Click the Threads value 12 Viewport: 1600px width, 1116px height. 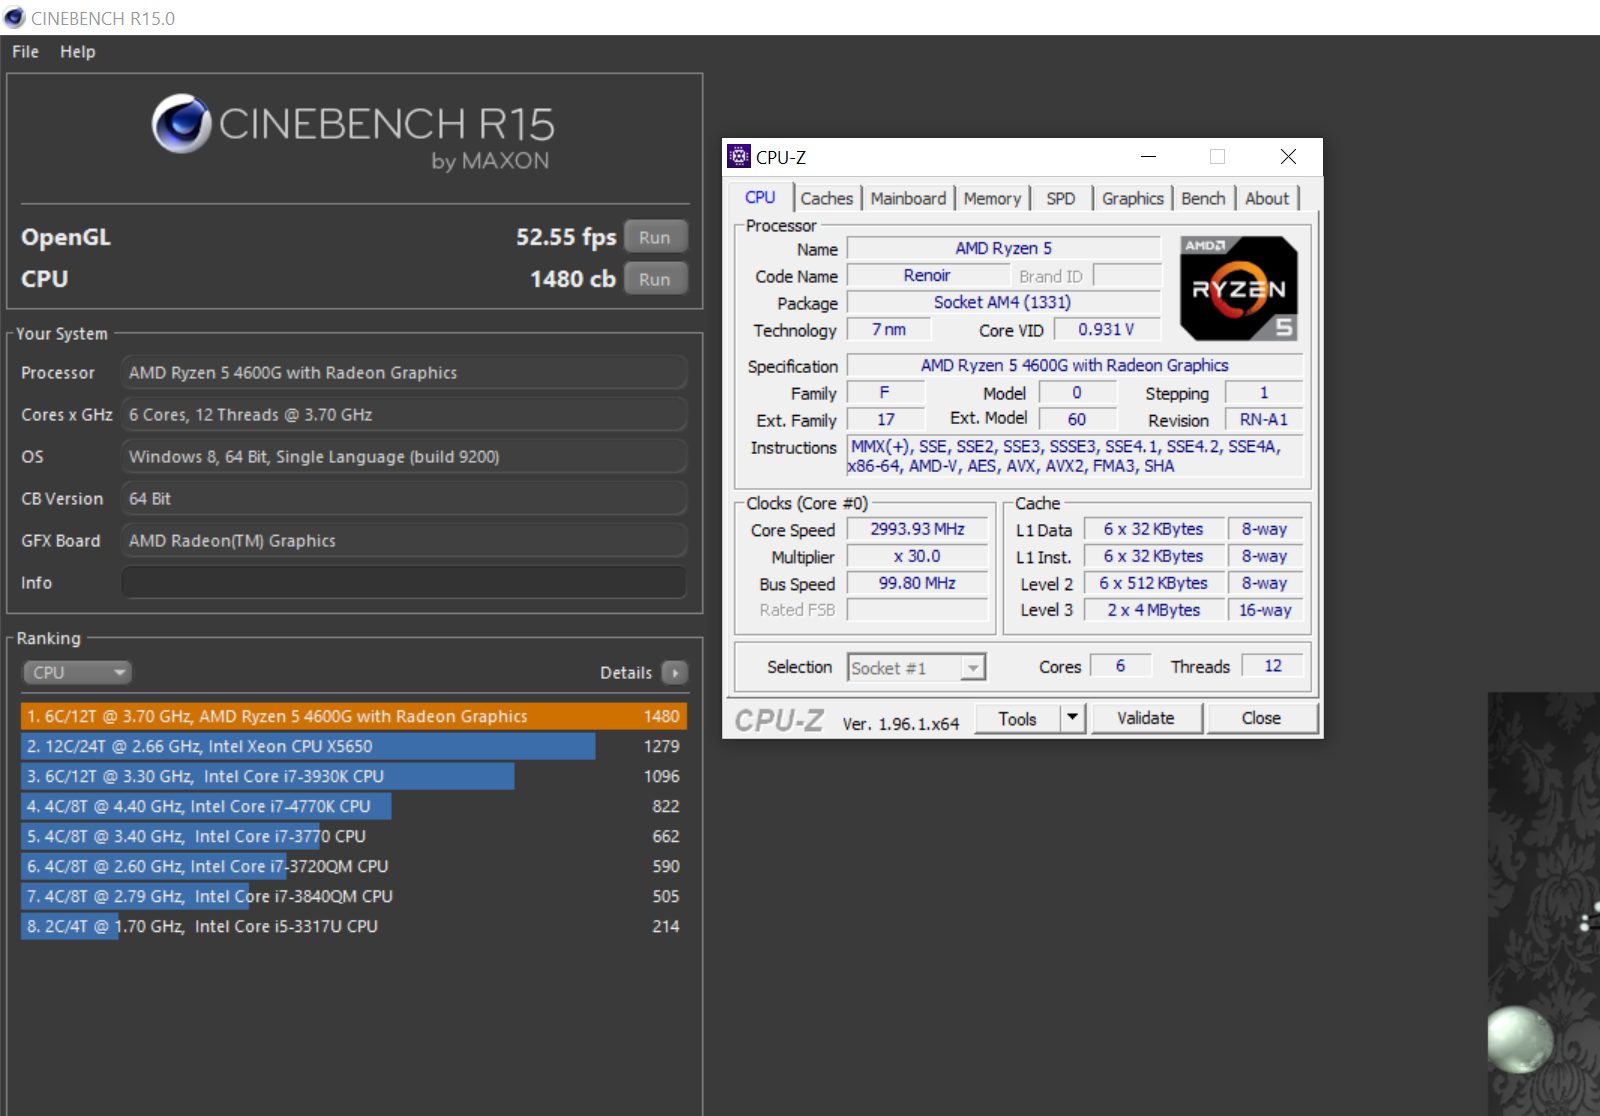pos(1273,666)
